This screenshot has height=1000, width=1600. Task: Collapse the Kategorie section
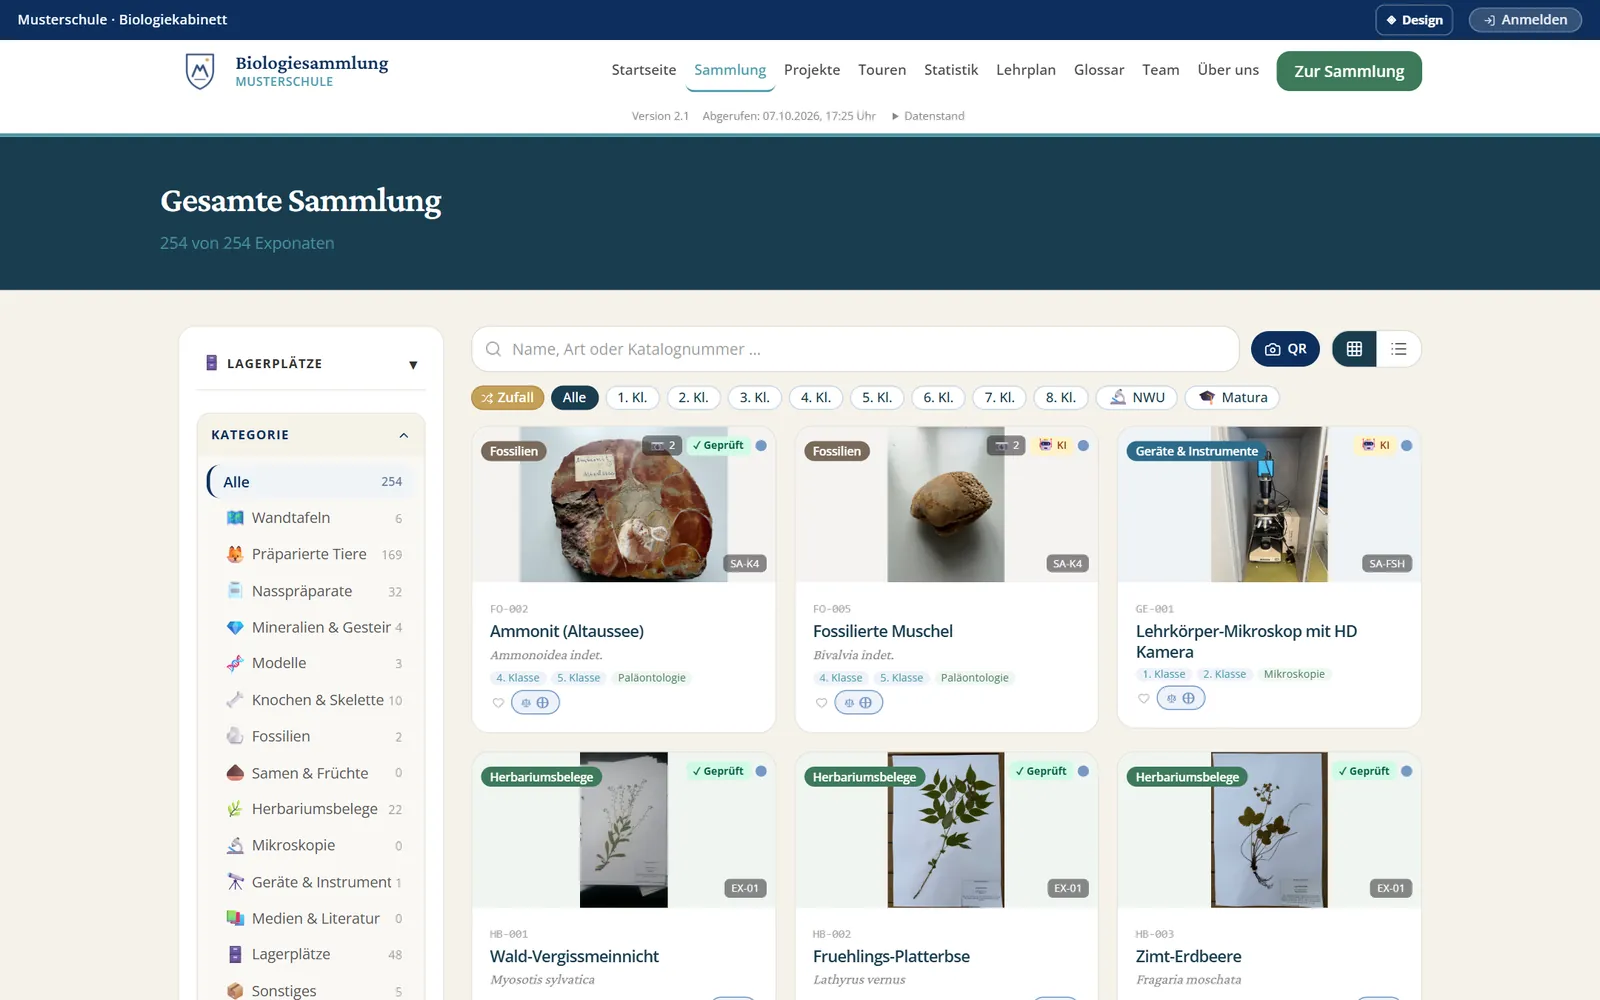coord(312,435)
